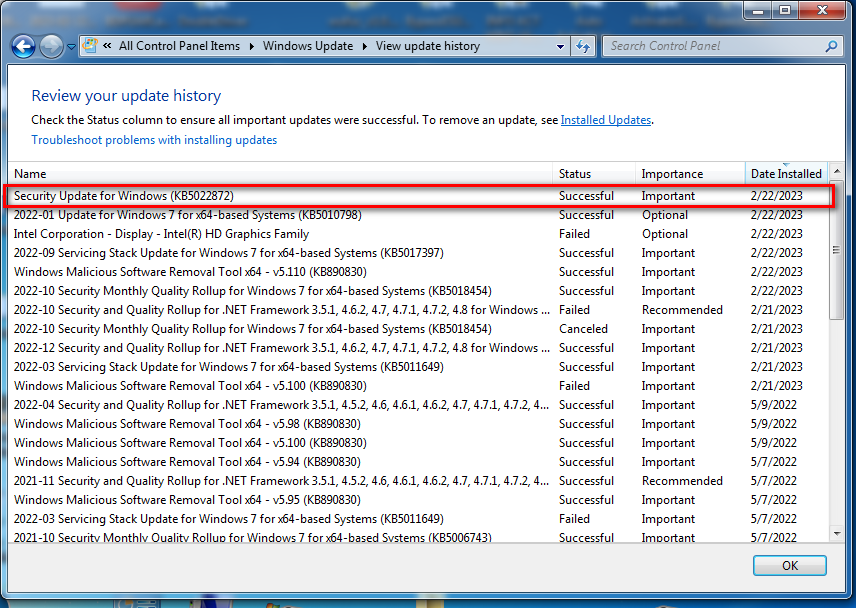Click the scrollbar up arrow
This screenshot has height=608, width=856.
[837, 172]
